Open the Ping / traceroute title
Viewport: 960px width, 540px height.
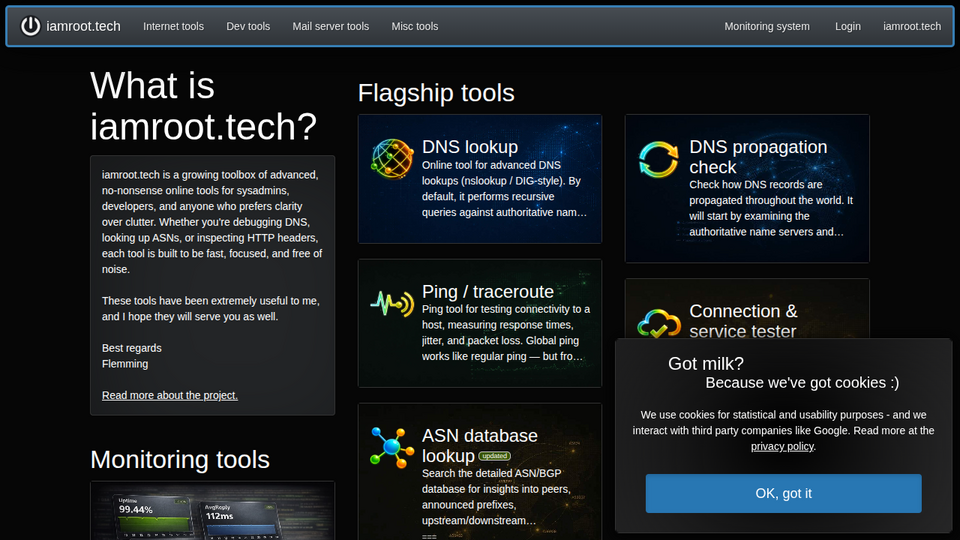[487, 291]
